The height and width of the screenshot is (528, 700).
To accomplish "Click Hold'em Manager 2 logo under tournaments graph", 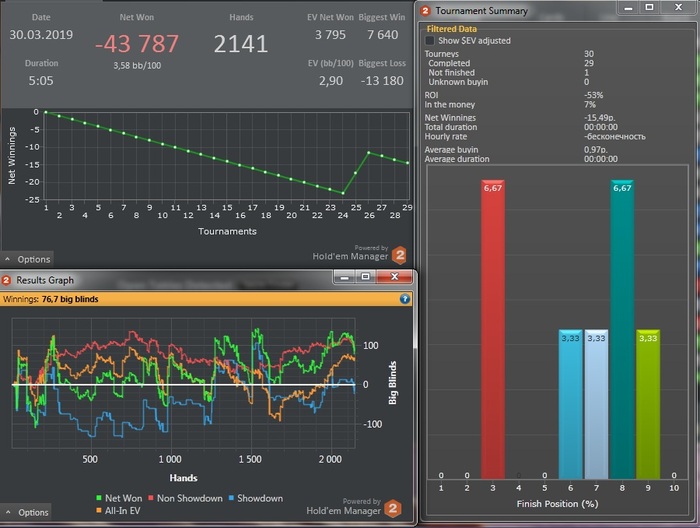I will (x=400, y=255).
